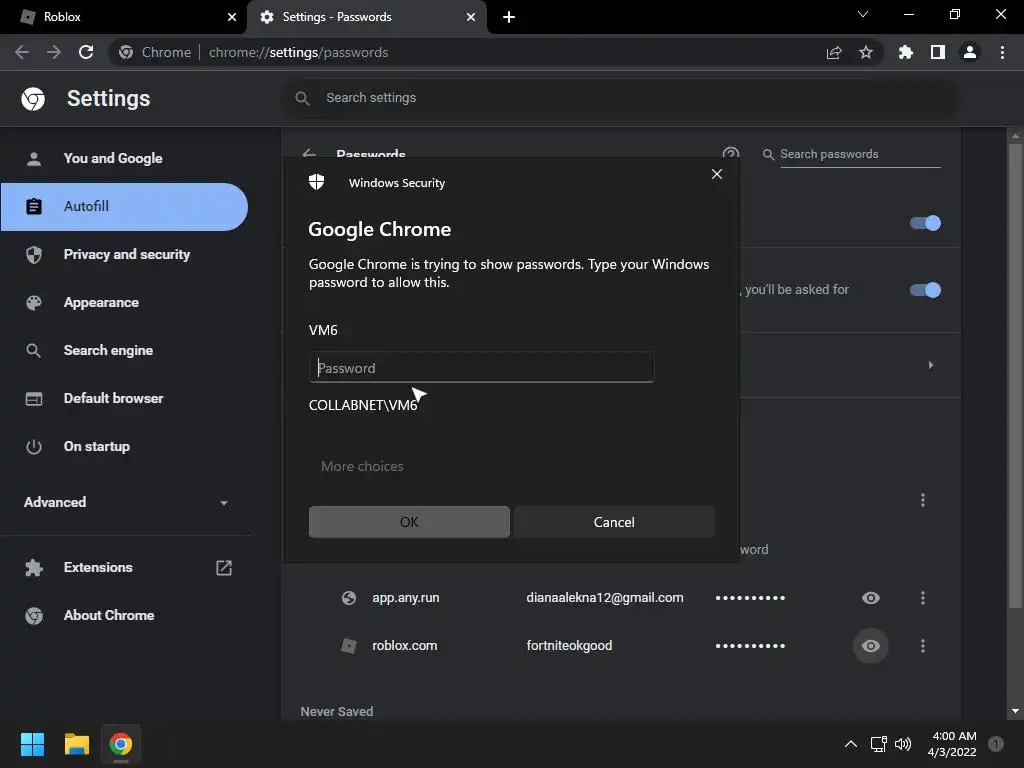Share this page using the address bar icon

(834, 53)
